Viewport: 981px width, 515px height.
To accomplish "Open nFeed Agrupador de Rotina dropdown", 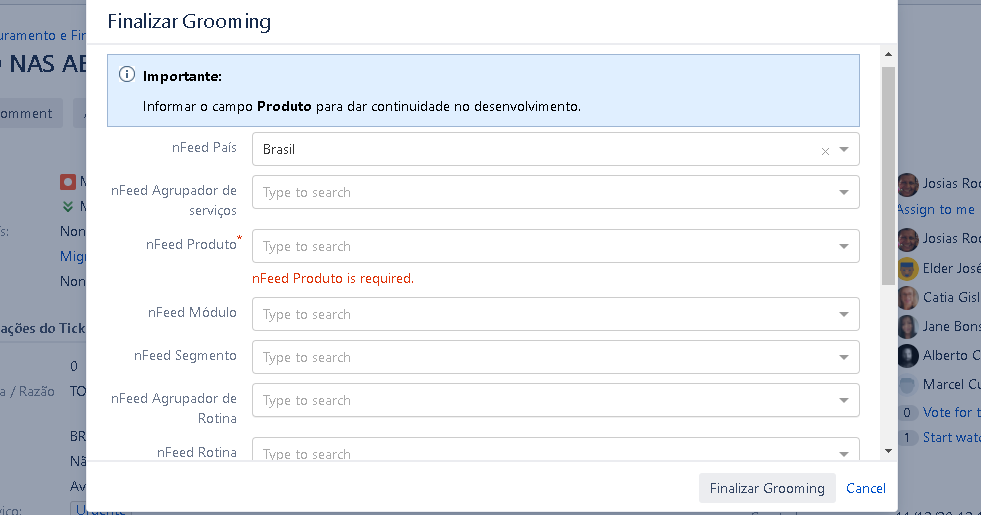I will tap(845, 400).
